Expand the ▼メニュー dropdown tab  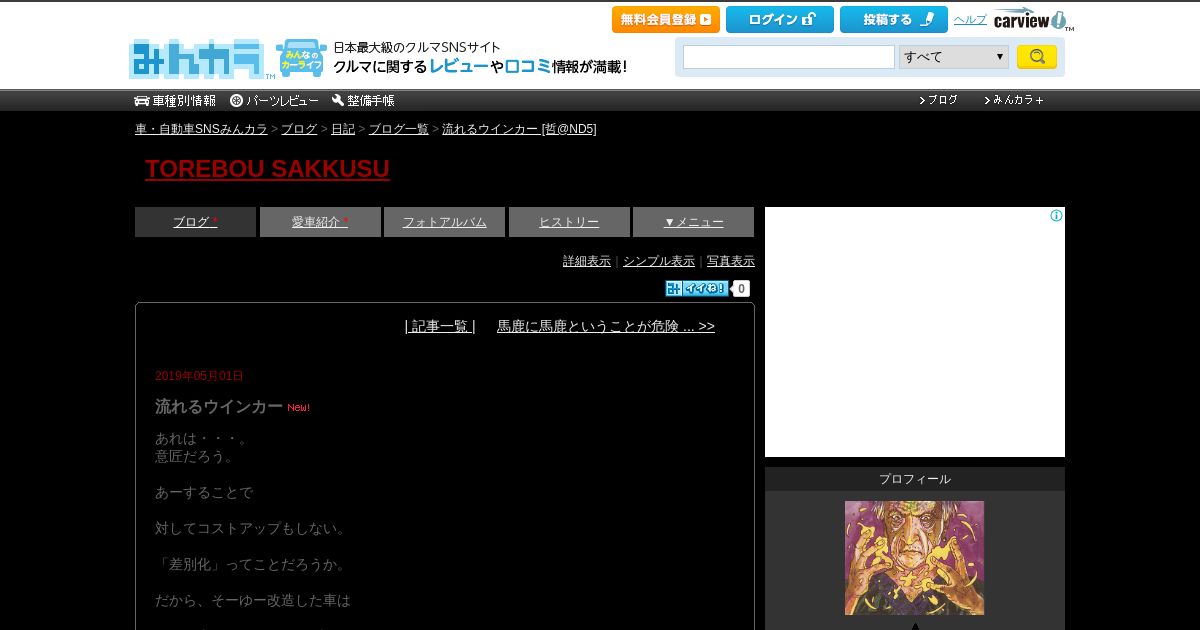693,222
